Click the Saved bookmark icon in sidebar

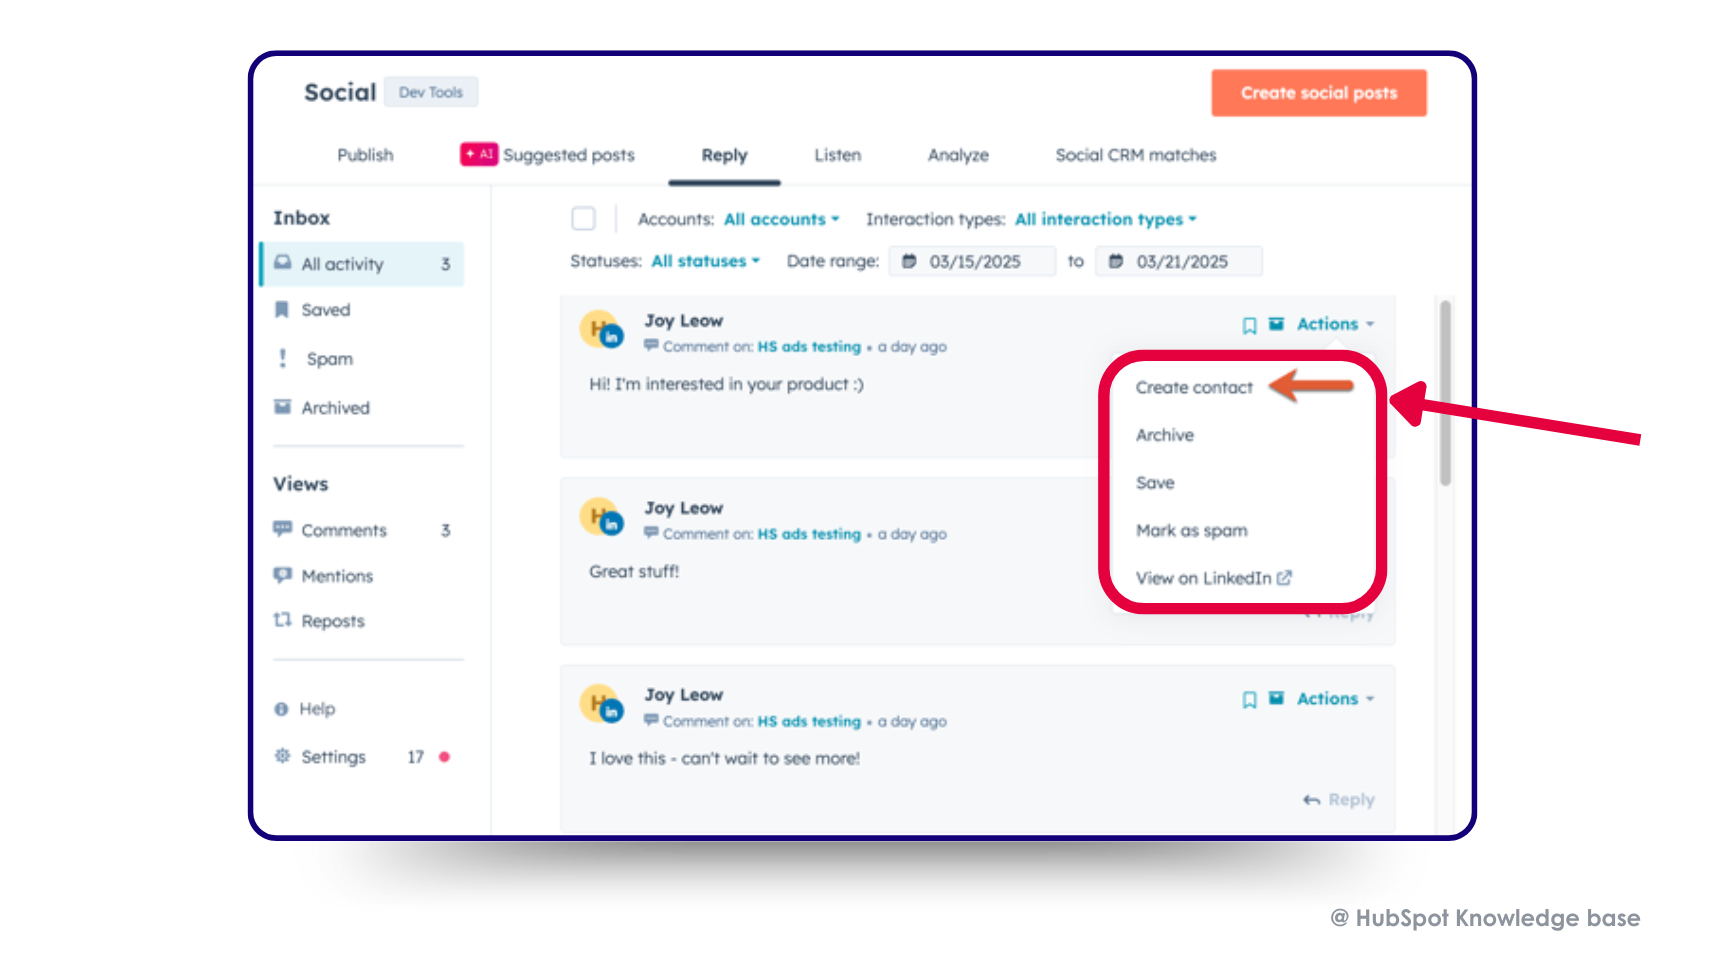point(282,310)
